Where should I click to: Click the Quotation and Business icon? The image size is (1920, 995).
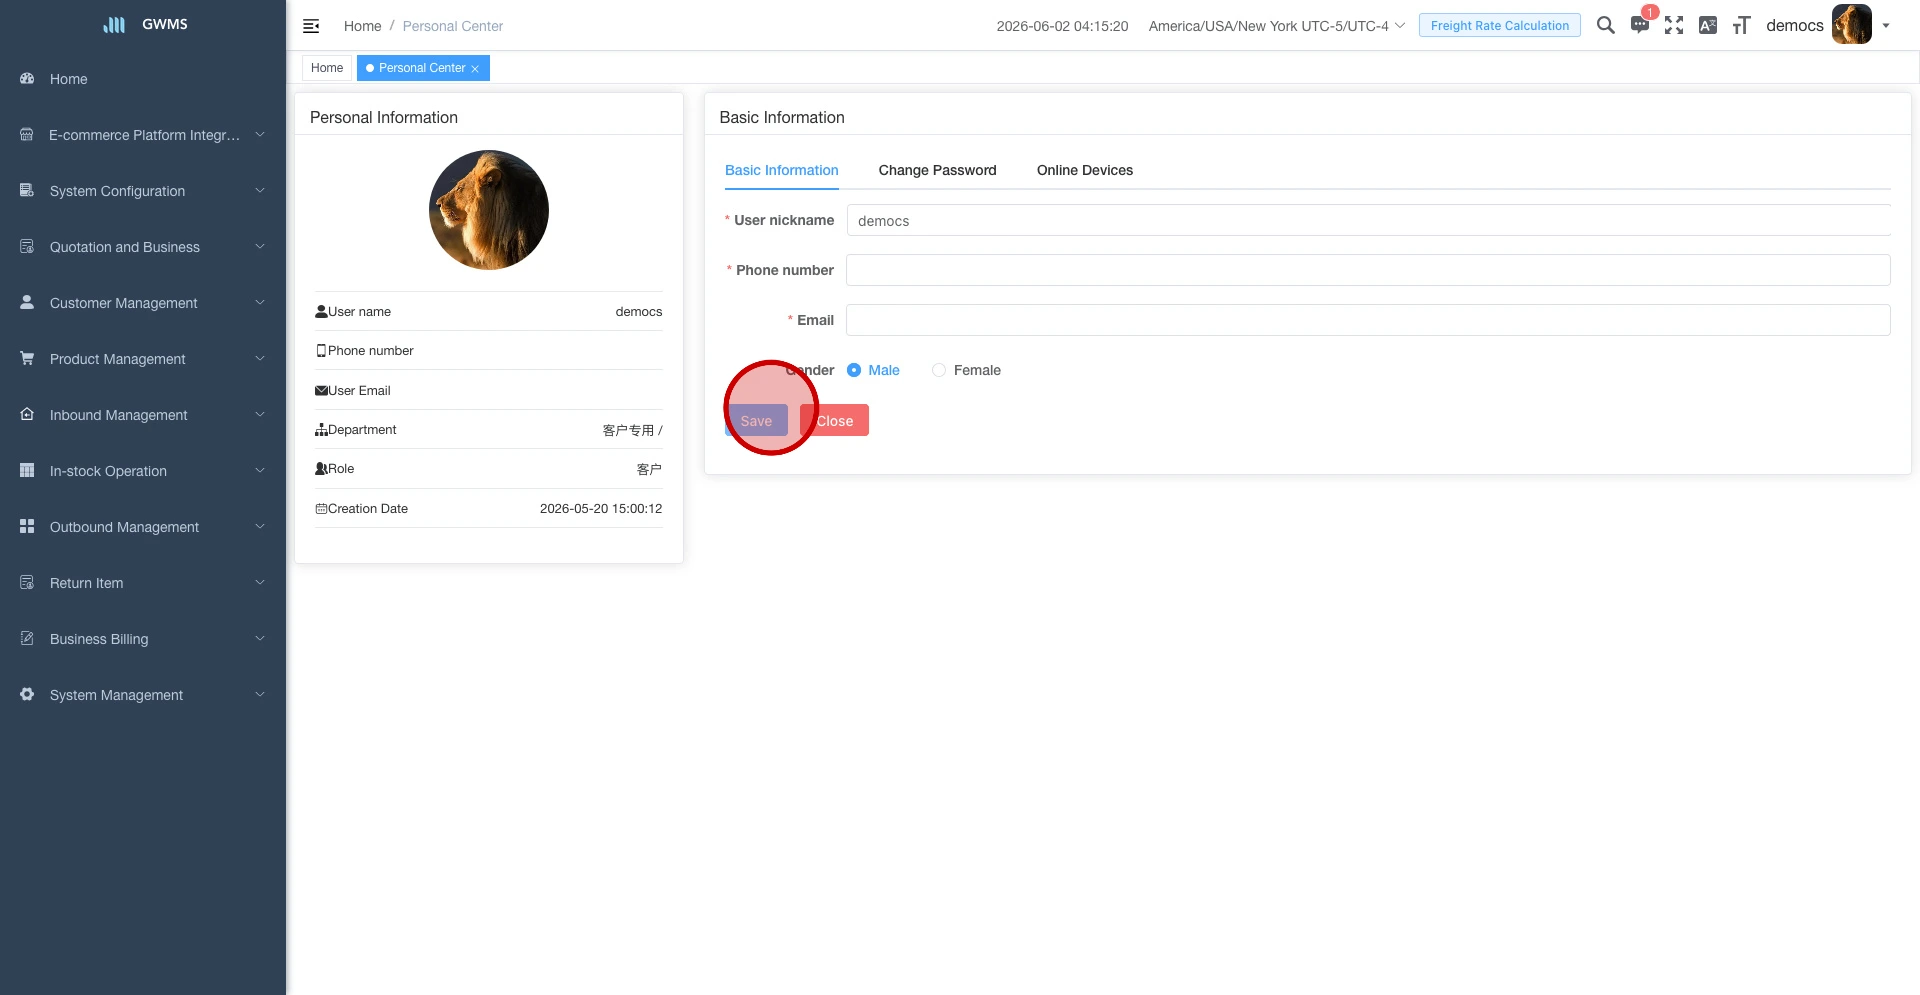coord(27,246)
